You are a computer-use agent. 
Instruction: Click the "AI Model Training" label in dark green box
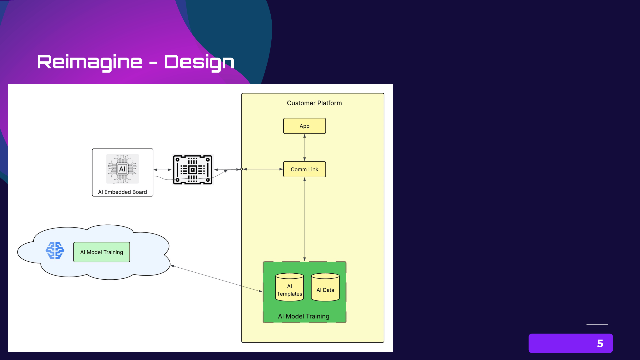304,316
